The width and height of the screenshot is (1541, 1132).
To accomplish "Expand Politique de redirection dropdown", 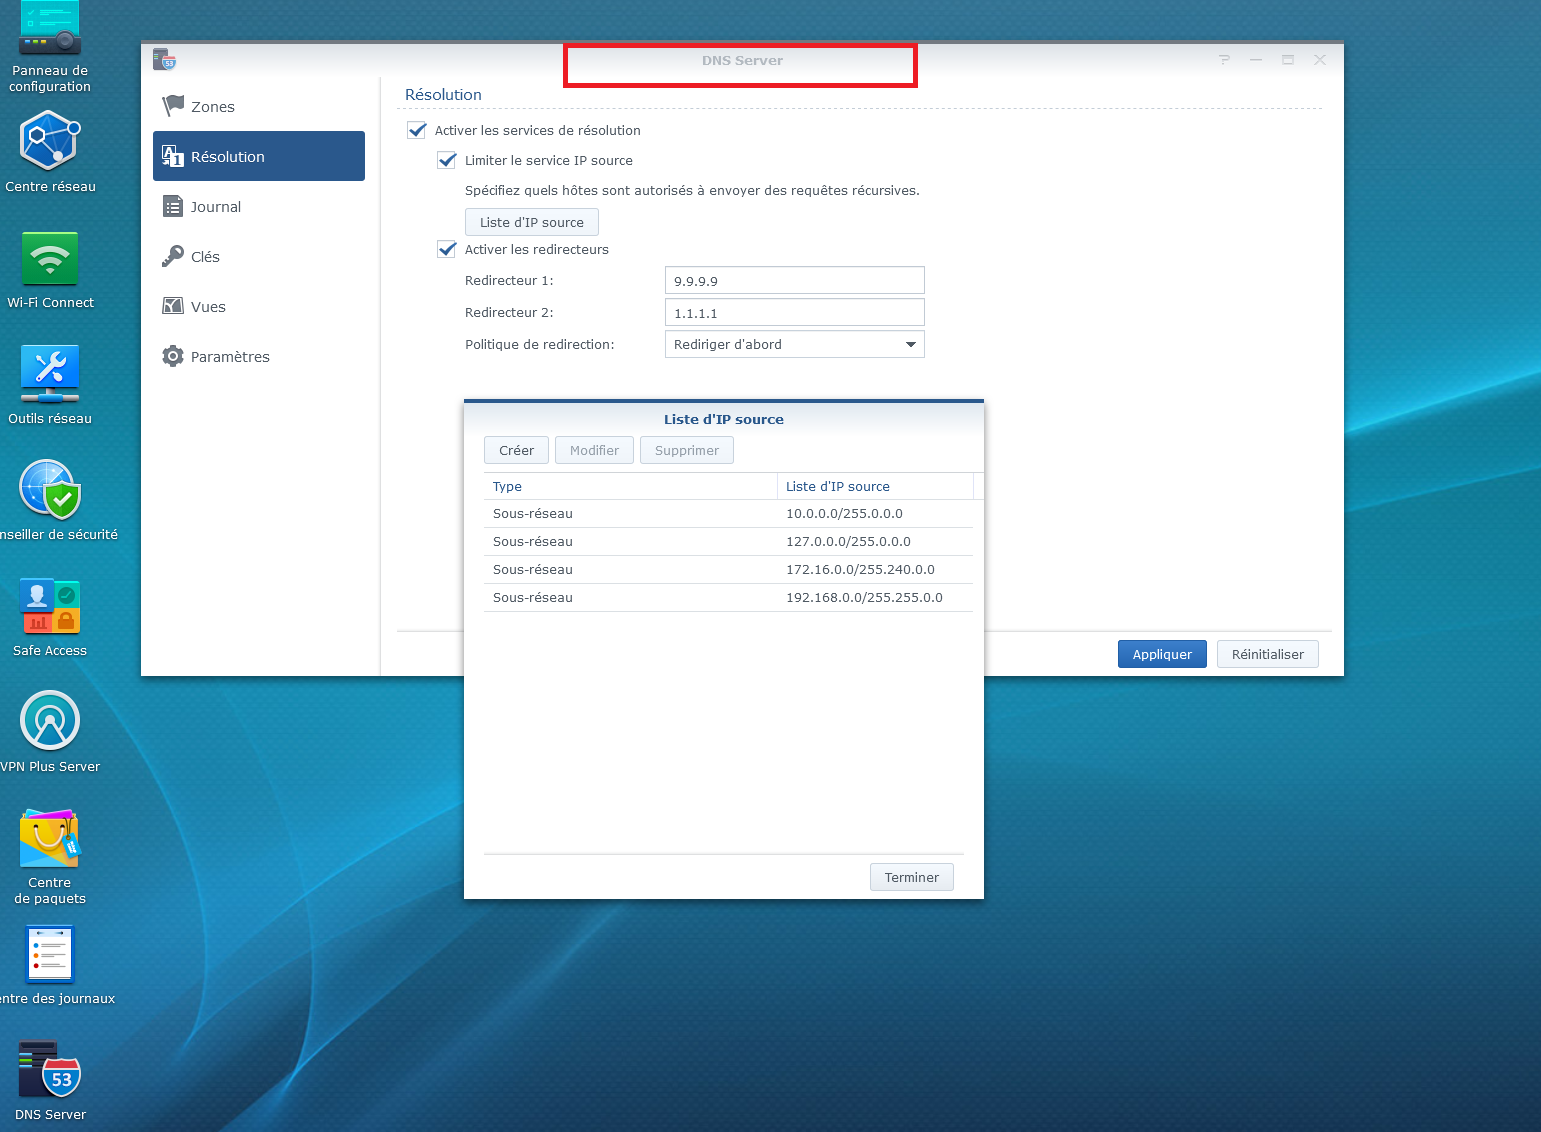I will pos(794,345).
